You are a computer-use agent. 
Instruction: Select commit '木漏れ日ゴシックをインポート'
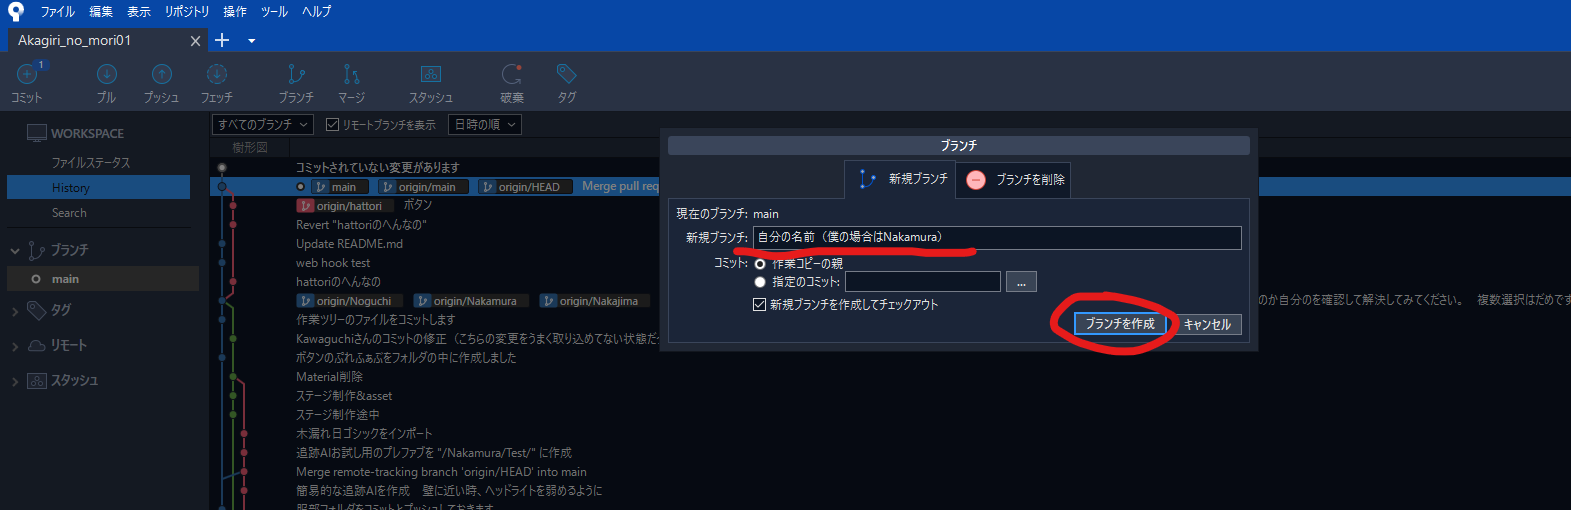coord(364,434)
